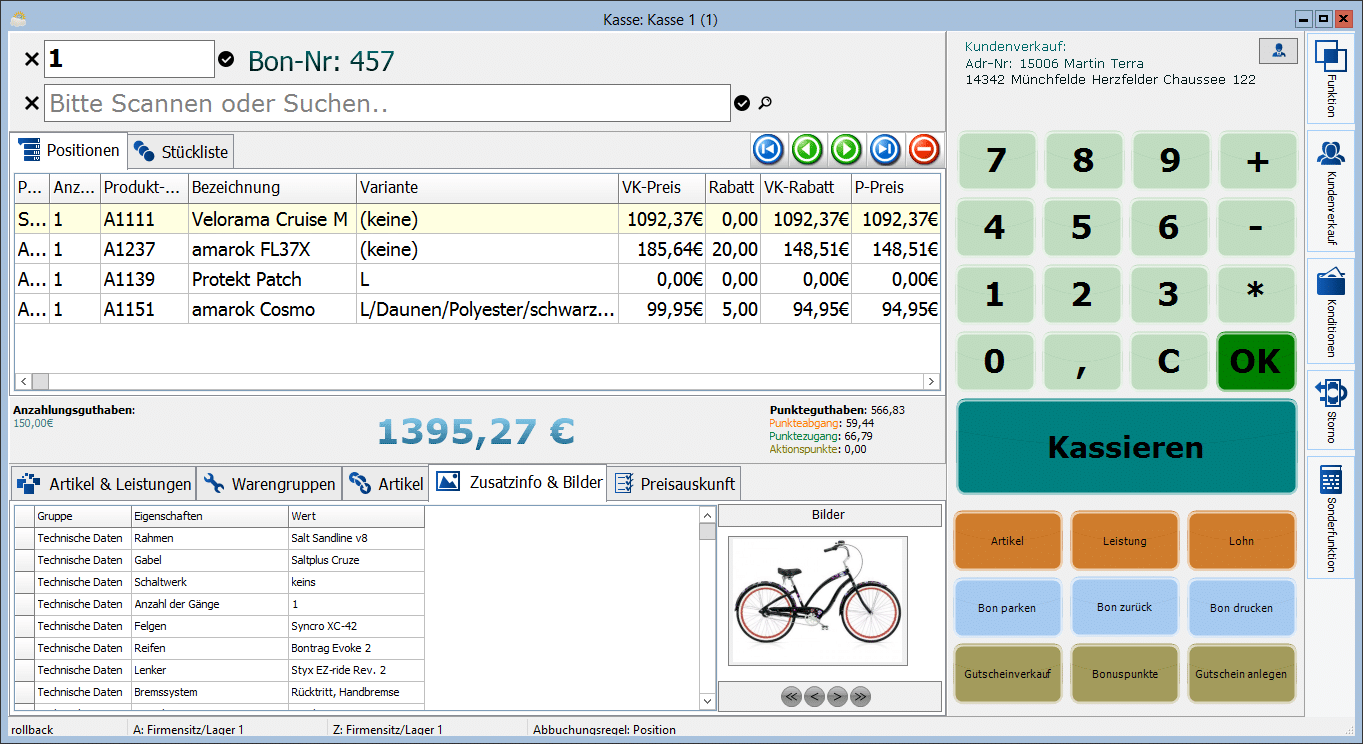Image resolution: width=1363 pixels, height=744 pixels.
Task: Clear the quantity field with the X
Action: click(31, 60)
